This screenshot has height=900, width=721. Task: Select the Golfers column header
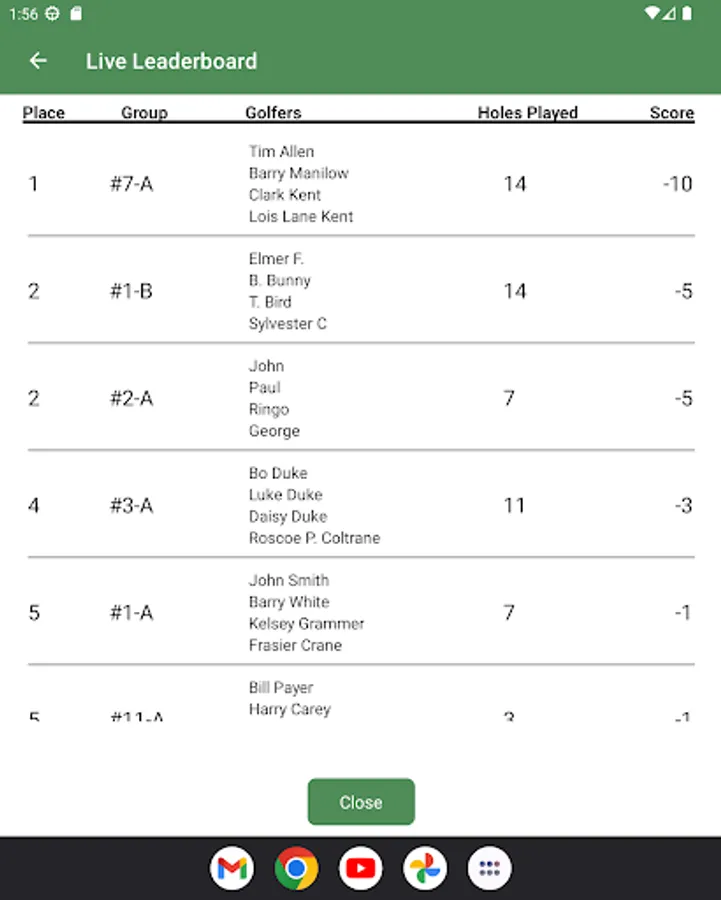[x=273, y=112]
